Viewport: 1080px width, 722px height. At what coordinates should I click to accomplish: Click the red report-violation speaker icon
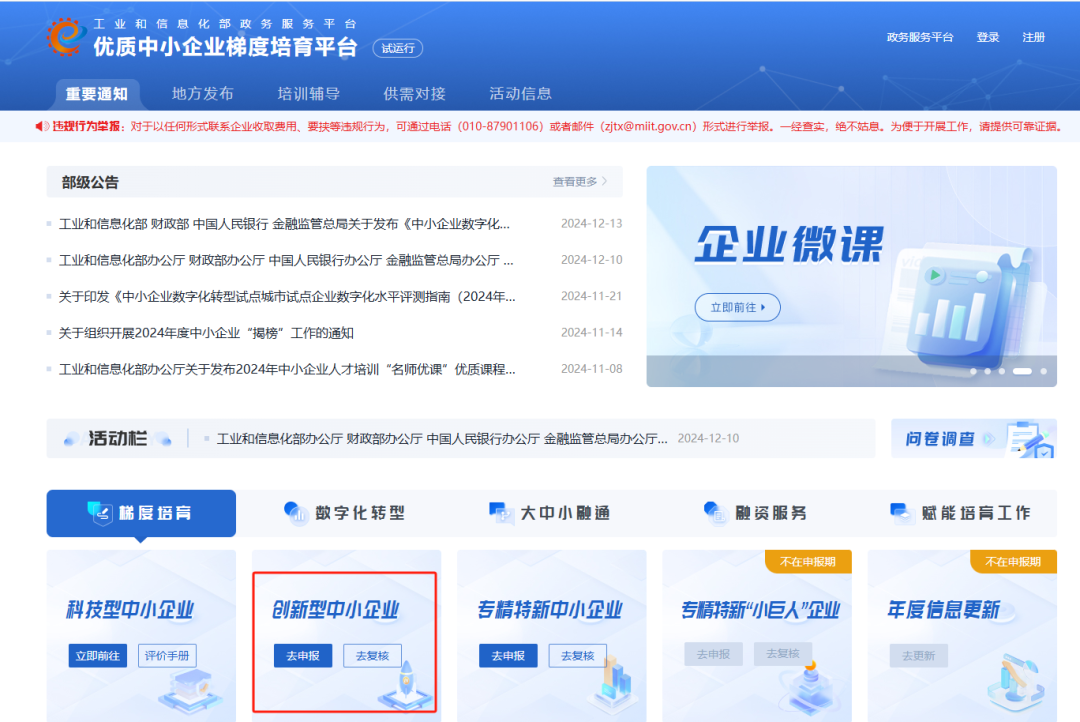pyautogui.click(x=42, y=126)
